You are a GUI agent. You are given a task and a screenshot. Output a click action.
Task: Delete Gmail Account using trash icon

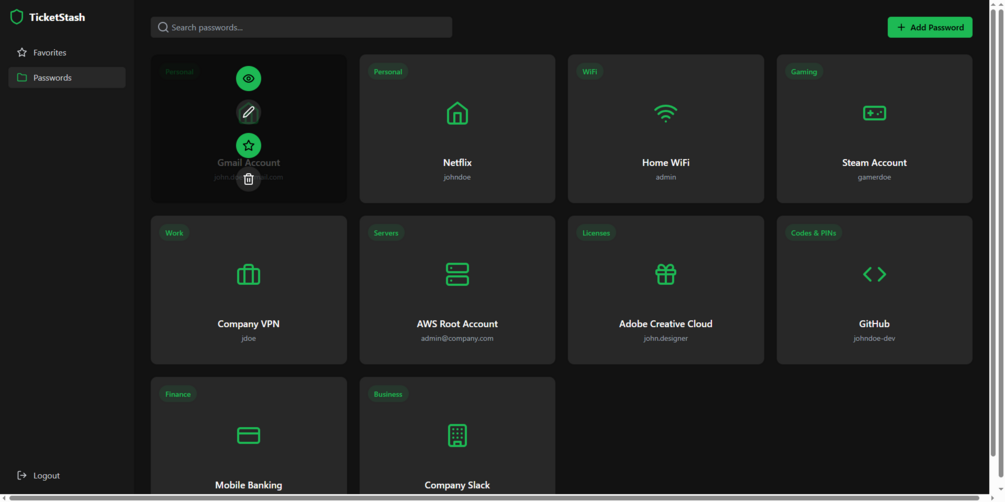(x=249, y=179)
